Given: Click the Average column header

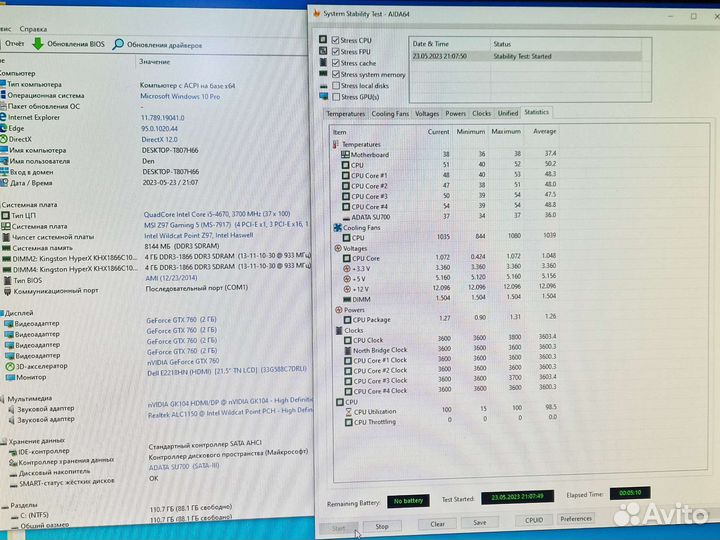Looking at the screenshot, I should (545, 131).
